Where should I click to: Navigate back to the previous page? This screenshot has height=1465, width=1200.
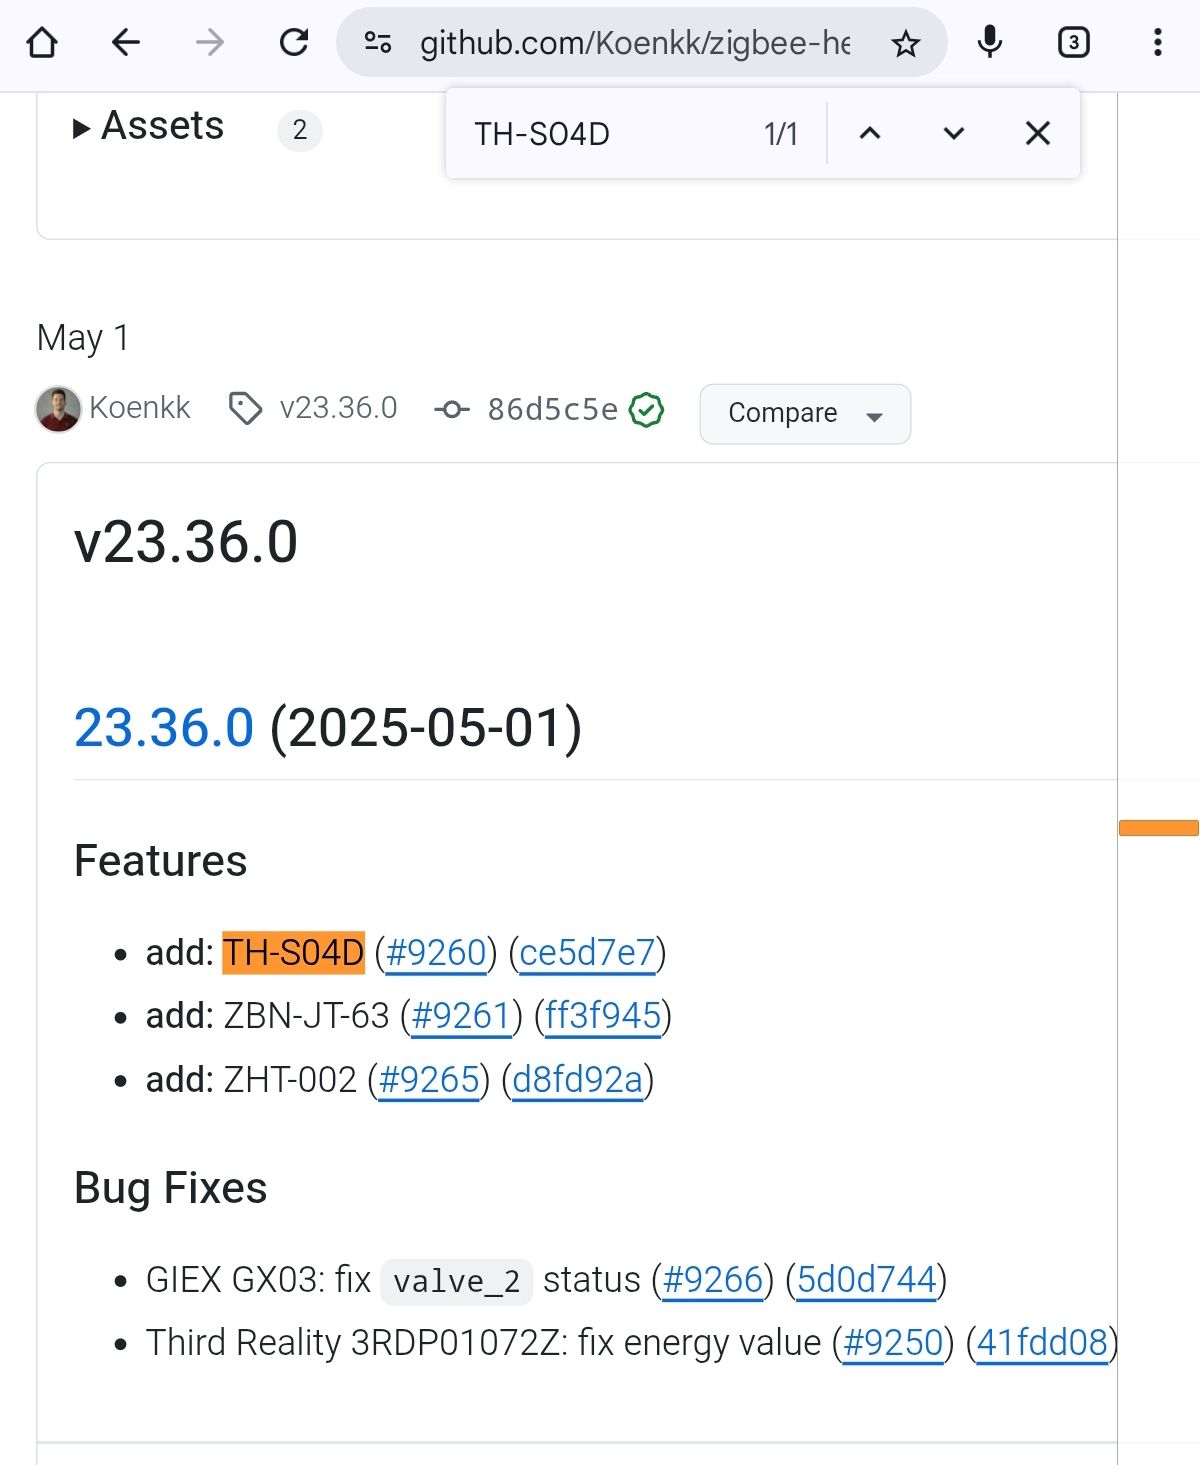coord(126,43)
